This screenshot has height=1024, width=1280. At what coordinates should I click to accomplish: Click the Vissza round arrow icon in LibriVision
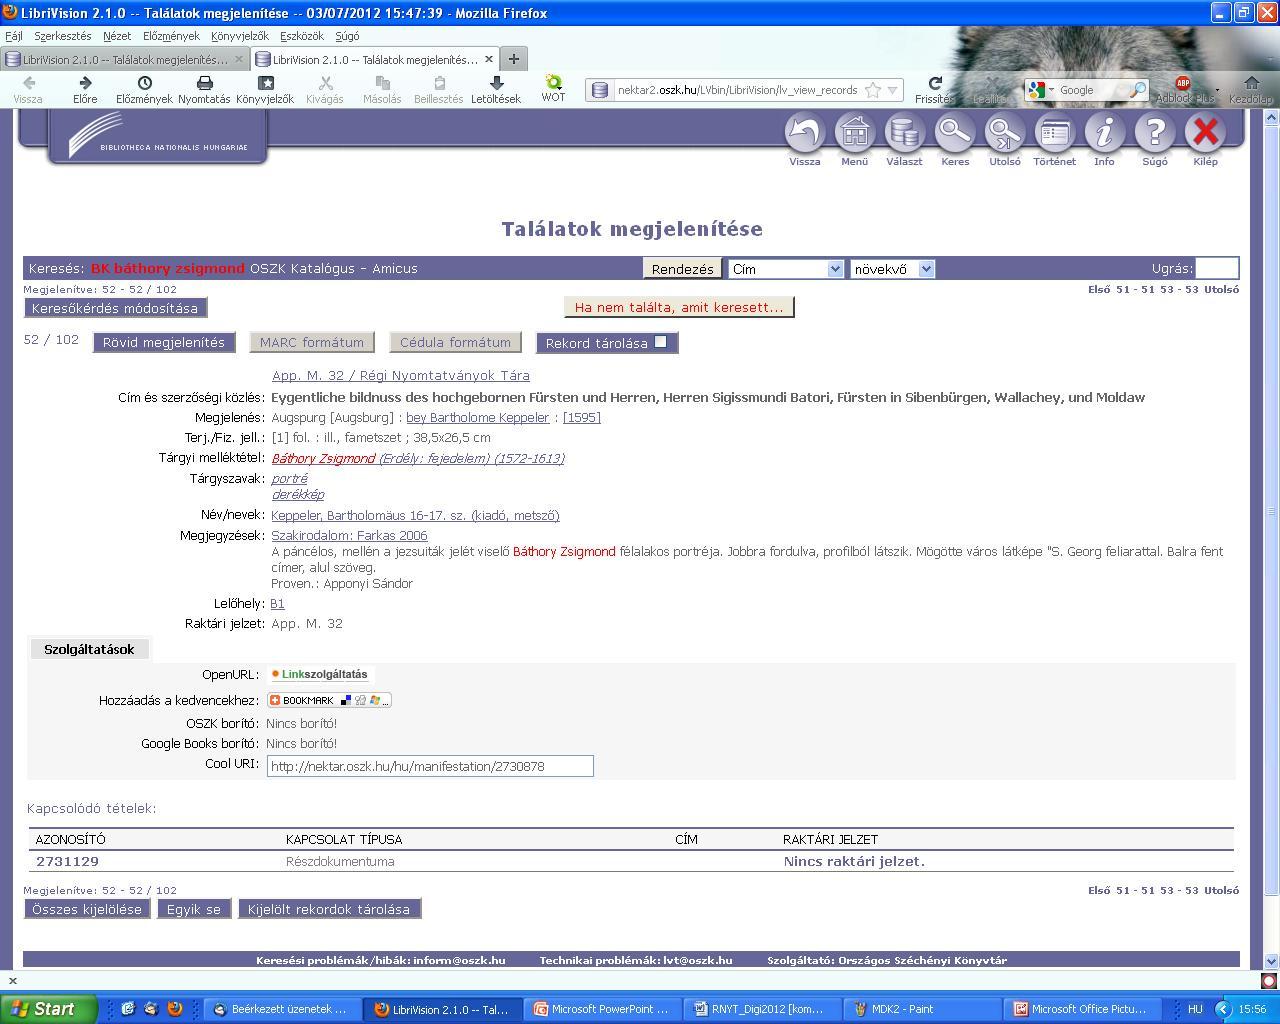[804, 133]
